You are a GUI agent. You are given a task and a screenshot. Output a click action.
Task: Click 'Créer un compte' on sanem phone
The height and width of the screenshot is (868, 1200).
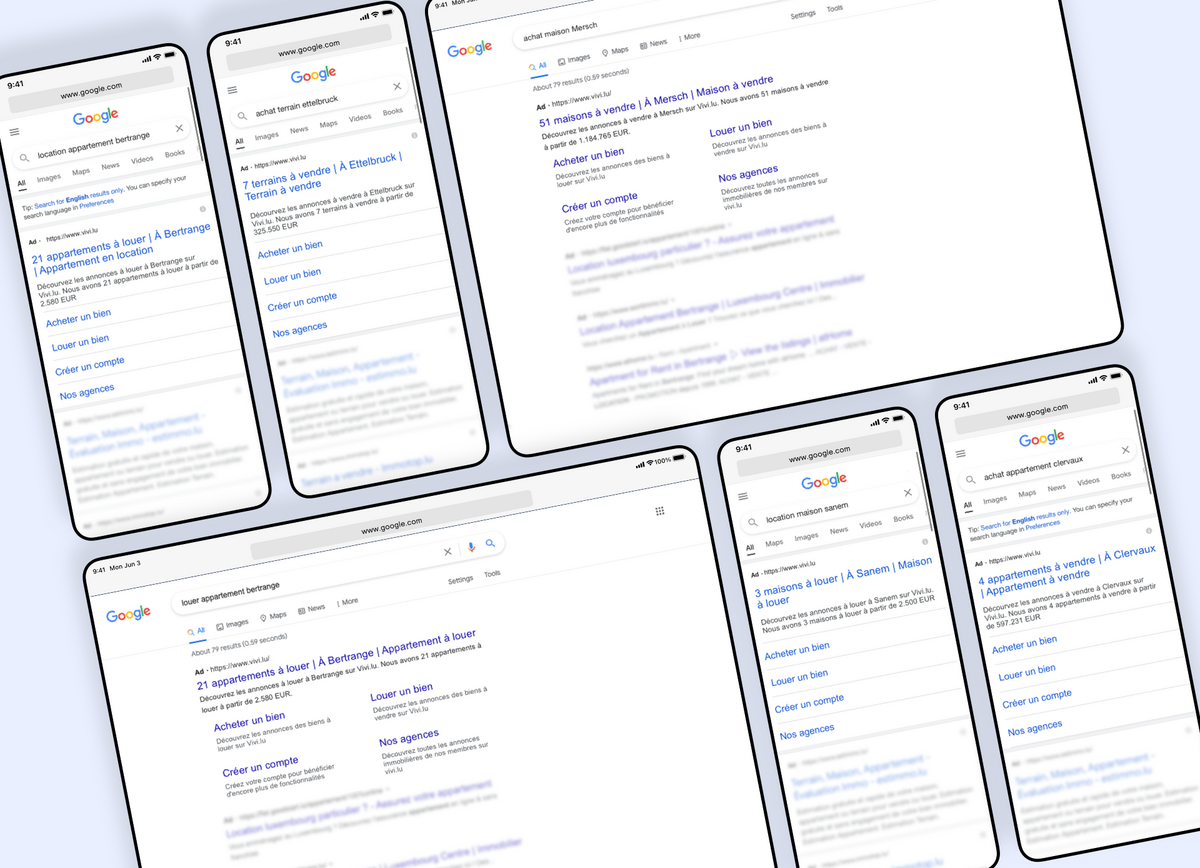(x=810, y=704)
